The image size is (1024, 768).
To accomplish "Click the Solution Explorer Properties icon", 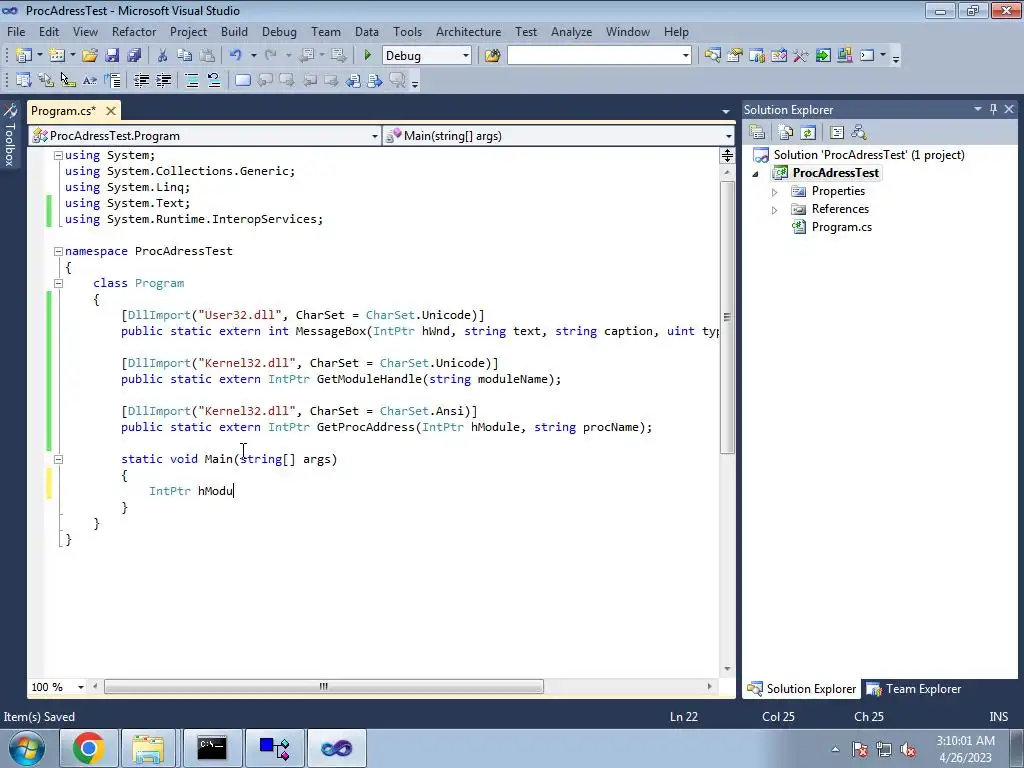I will [x=757, y=133].
